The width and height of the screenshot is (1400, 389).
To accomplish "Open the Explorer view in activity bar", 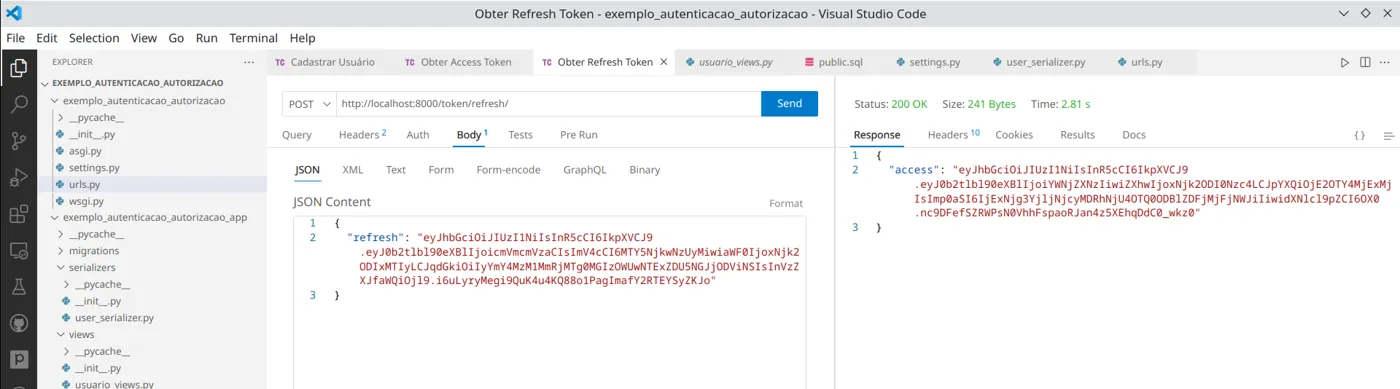I will [x=18, y=68].
